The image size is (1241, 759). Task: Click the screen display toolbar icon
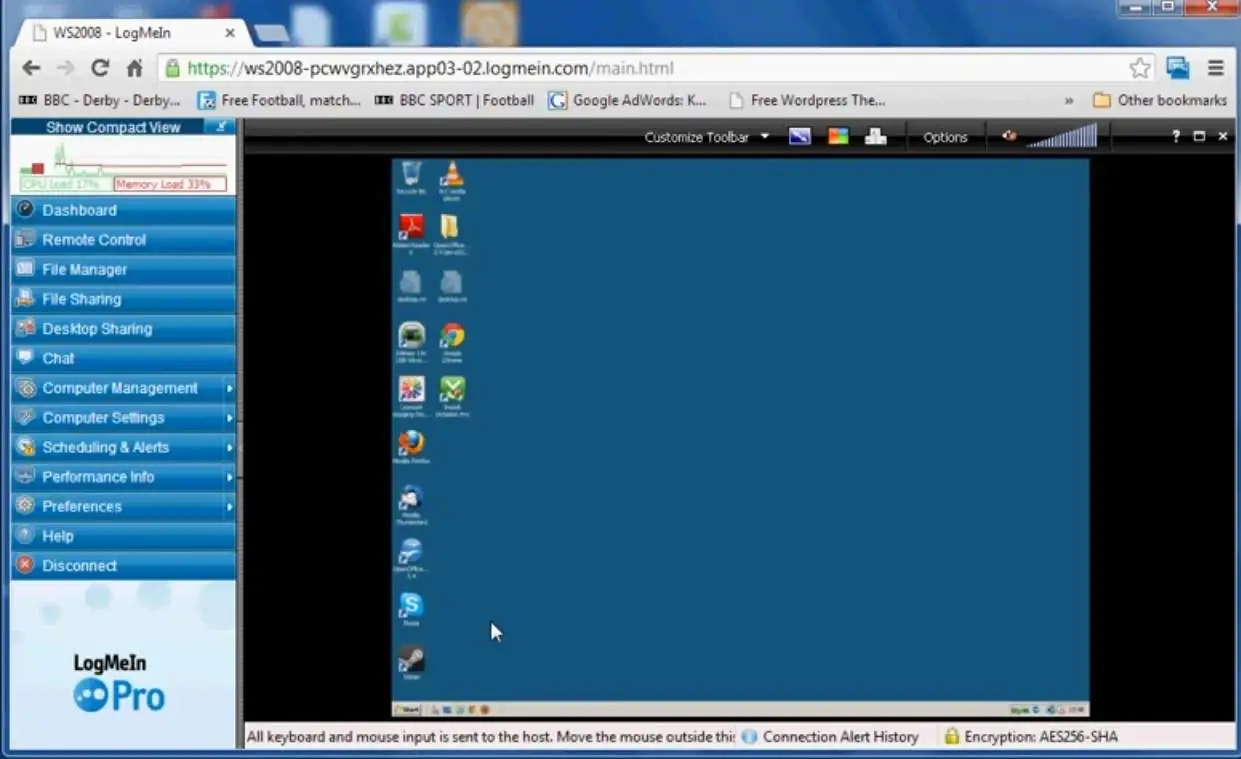point(800,137)
